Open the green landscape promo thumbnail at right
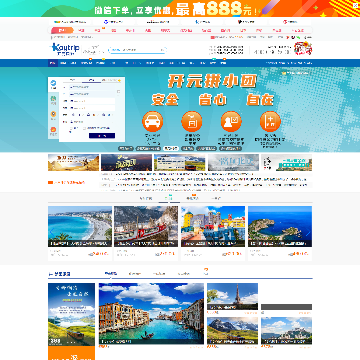Image resolution: width=360 pixels, height=360 pixels. tap(287, 162)
